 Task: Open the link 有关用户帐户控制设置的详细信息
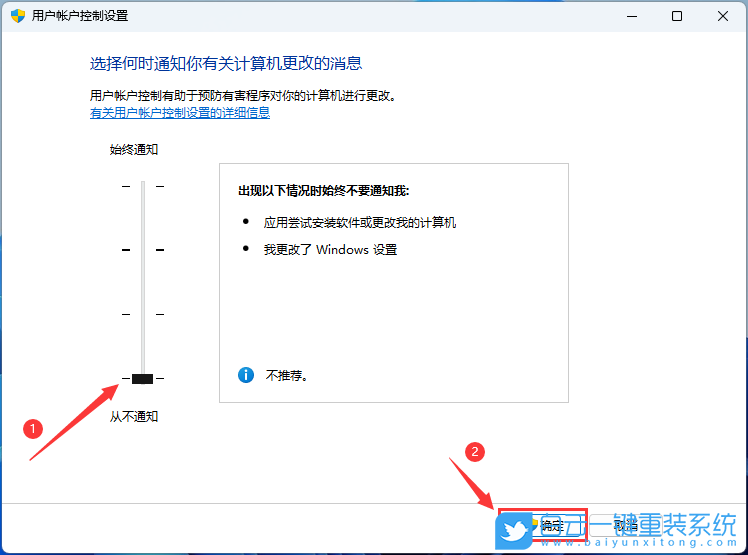pos(180,113)
